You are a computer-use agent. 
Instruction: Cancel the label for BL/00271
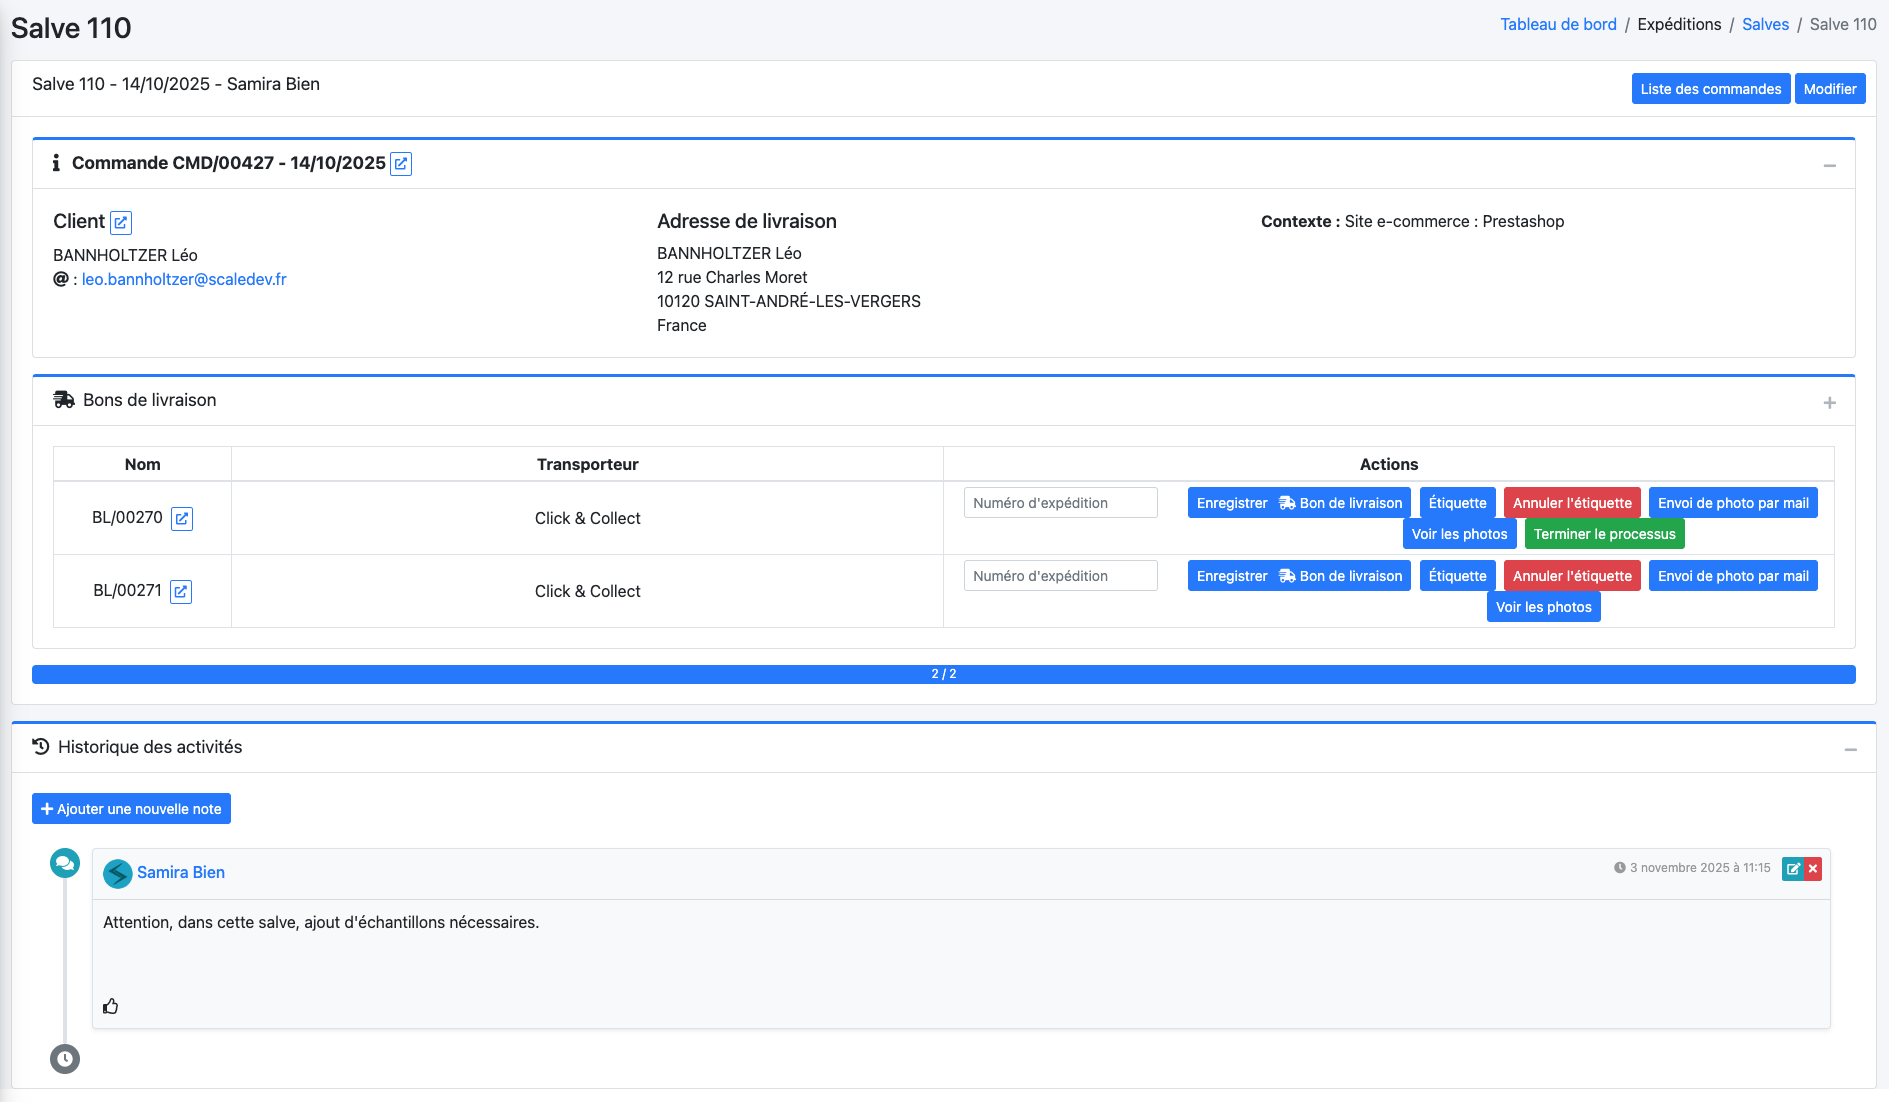pyautogui.click(x=1571, y=576)
